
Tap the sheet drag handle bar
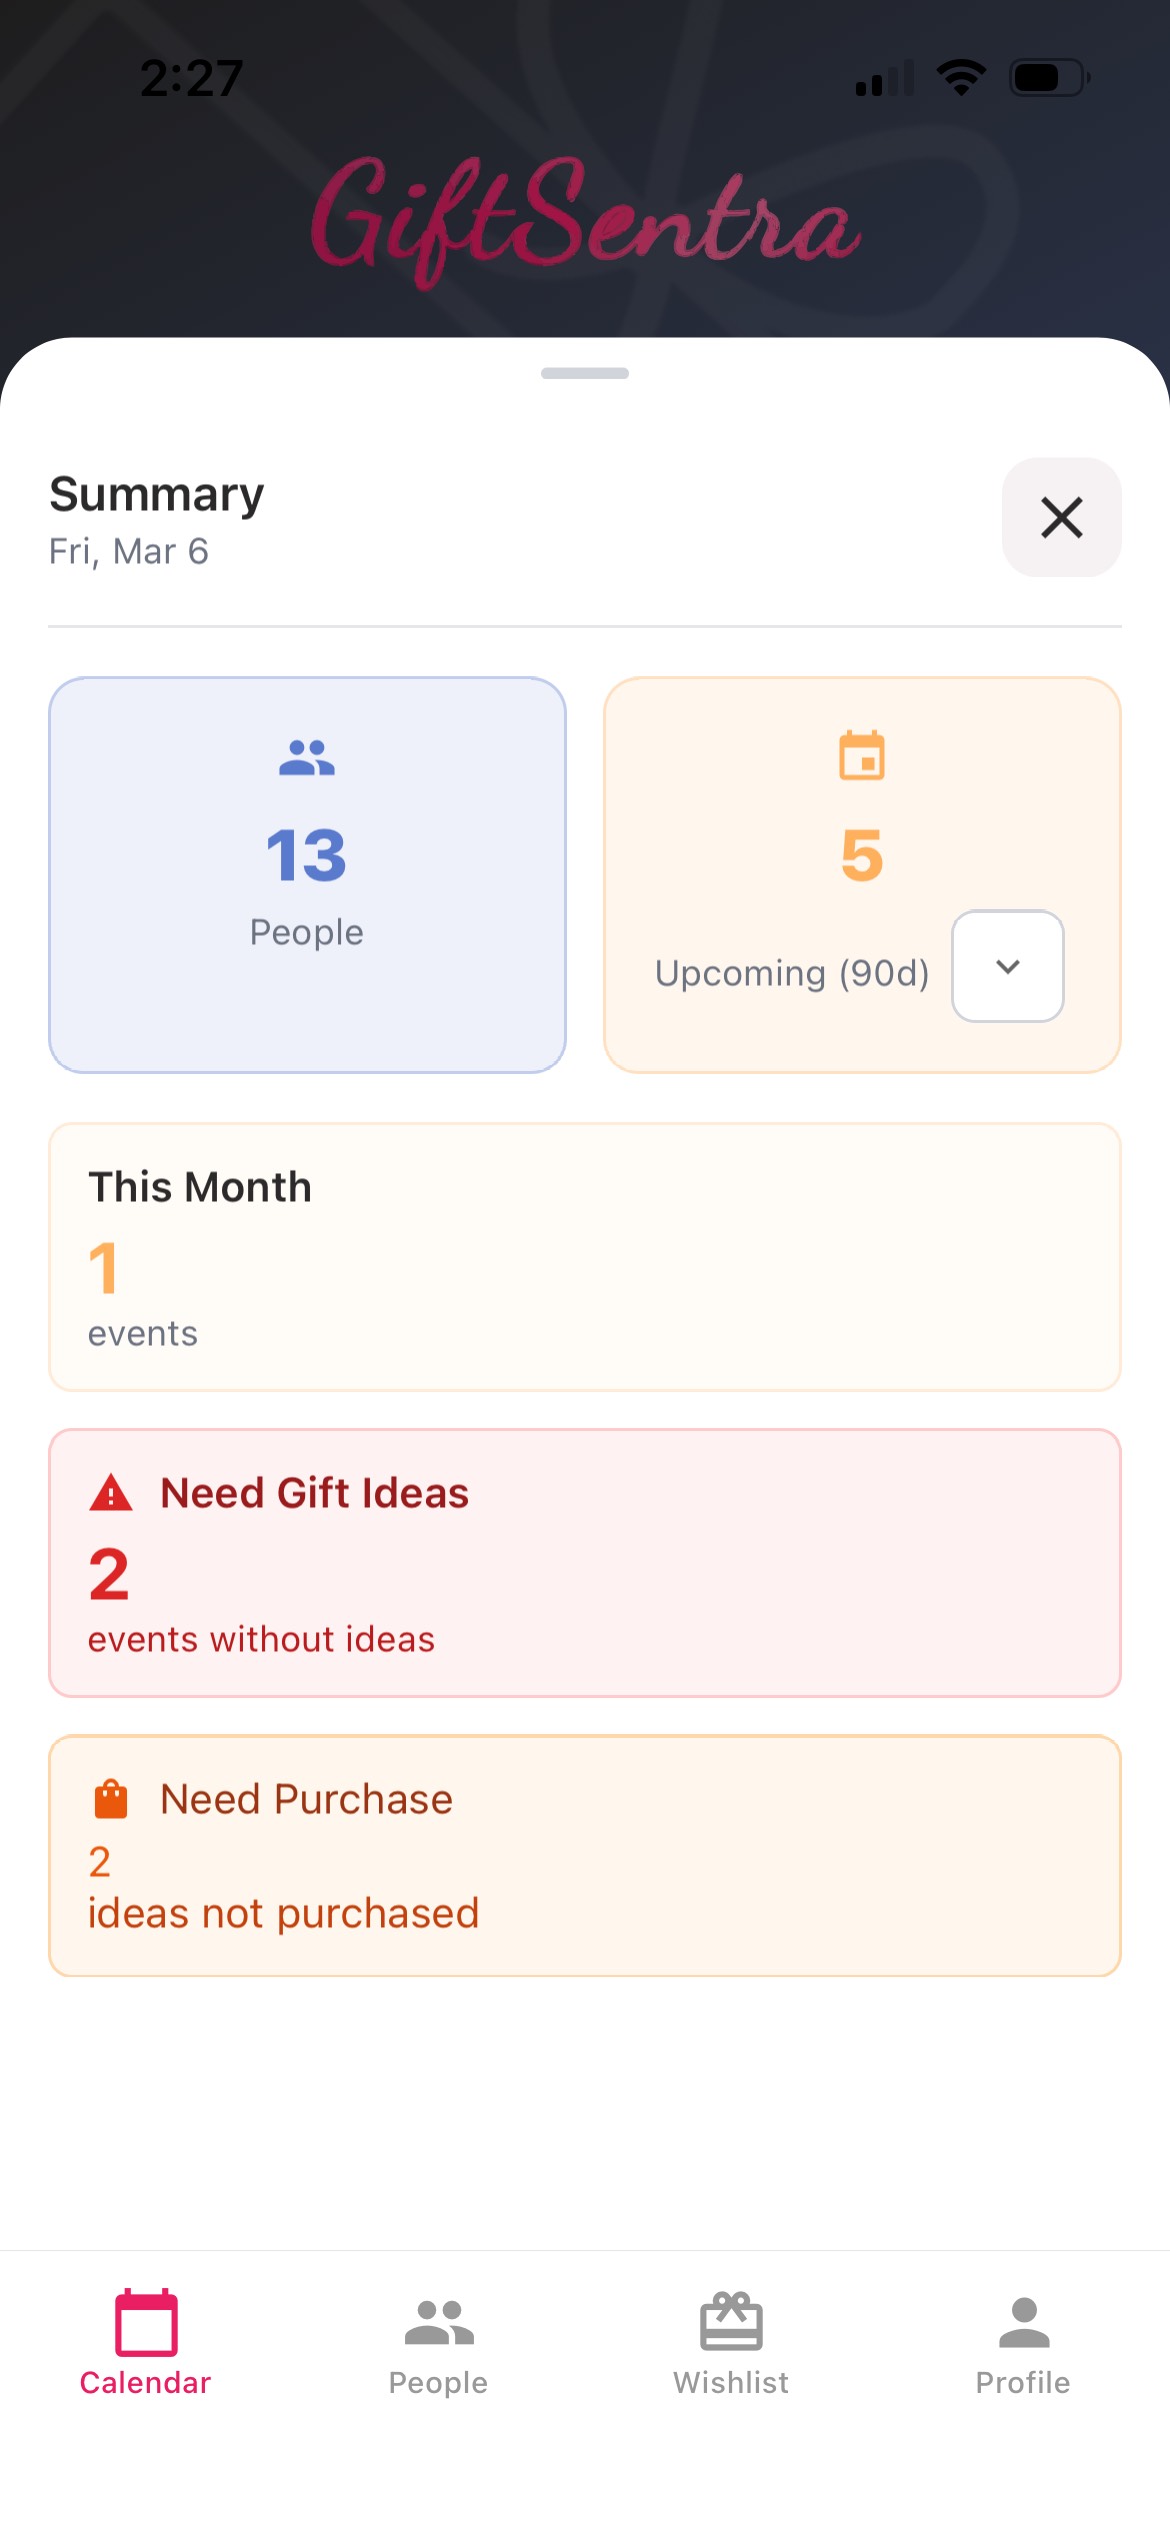pyautogui.click(x=585, y=373)
